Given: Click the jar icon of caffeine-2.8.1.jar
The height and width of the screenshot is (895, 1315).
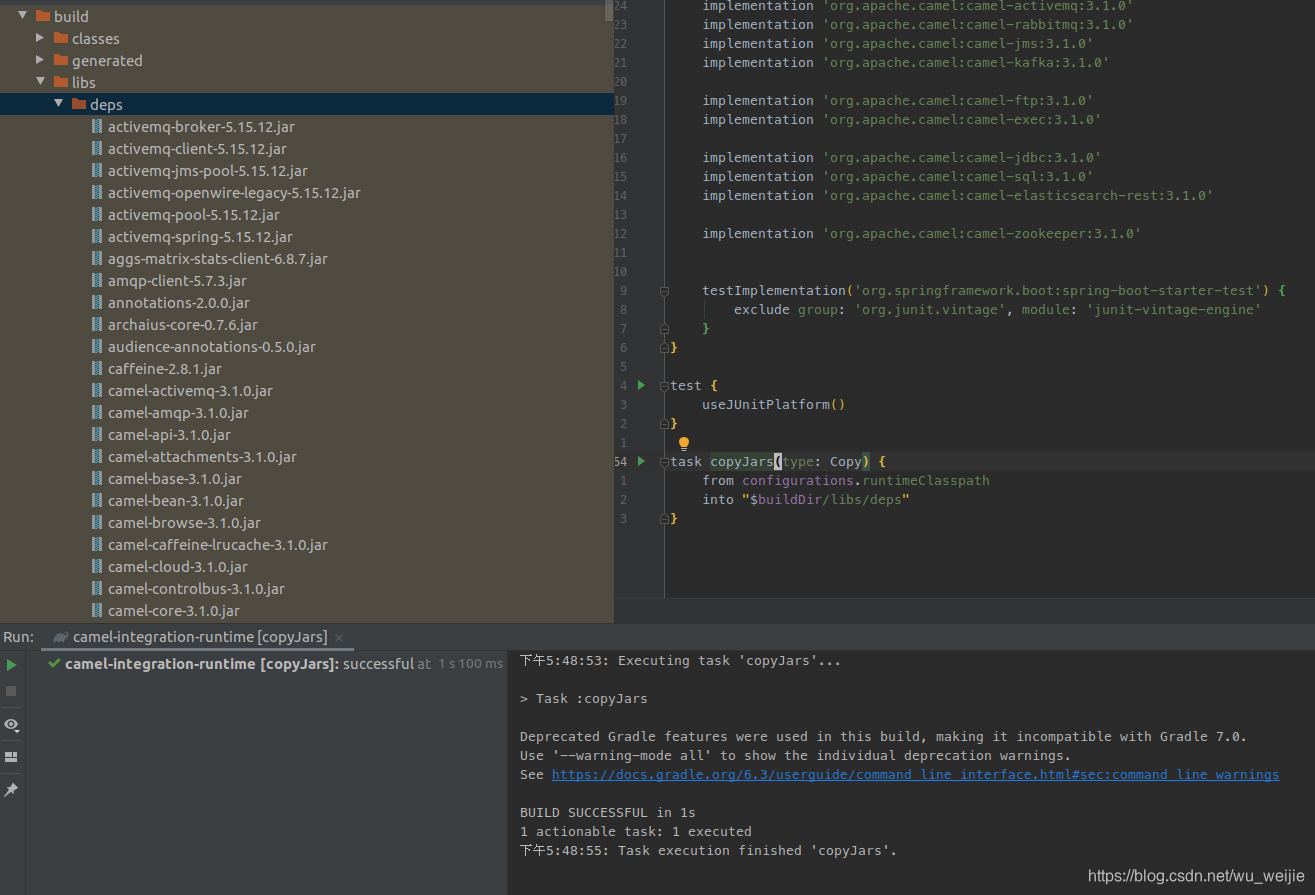Looking at the screenshot, I should pyautogui.click(x=97, y=368).
